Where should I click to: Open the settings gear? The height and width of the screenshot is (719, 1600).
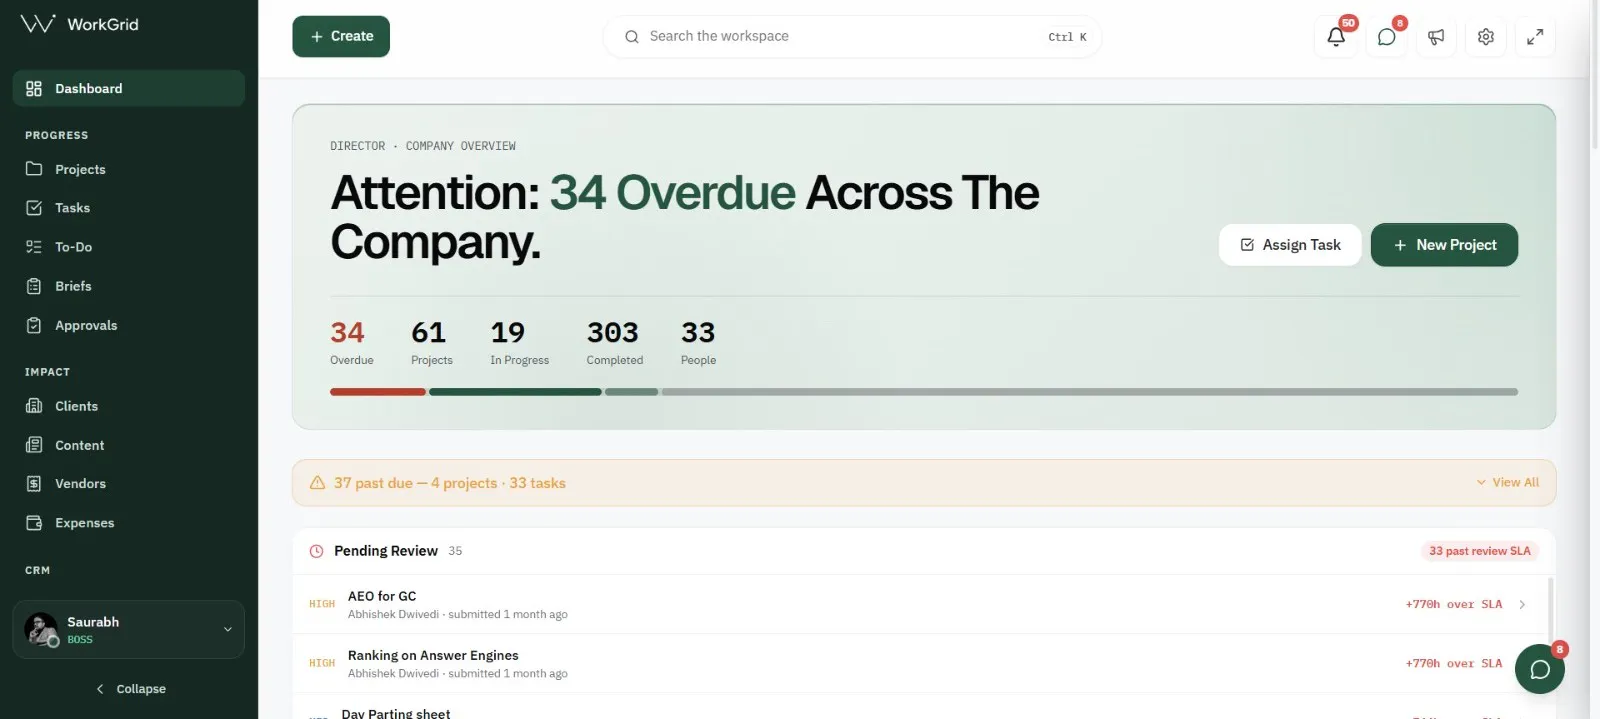(x=1486, y=37)
